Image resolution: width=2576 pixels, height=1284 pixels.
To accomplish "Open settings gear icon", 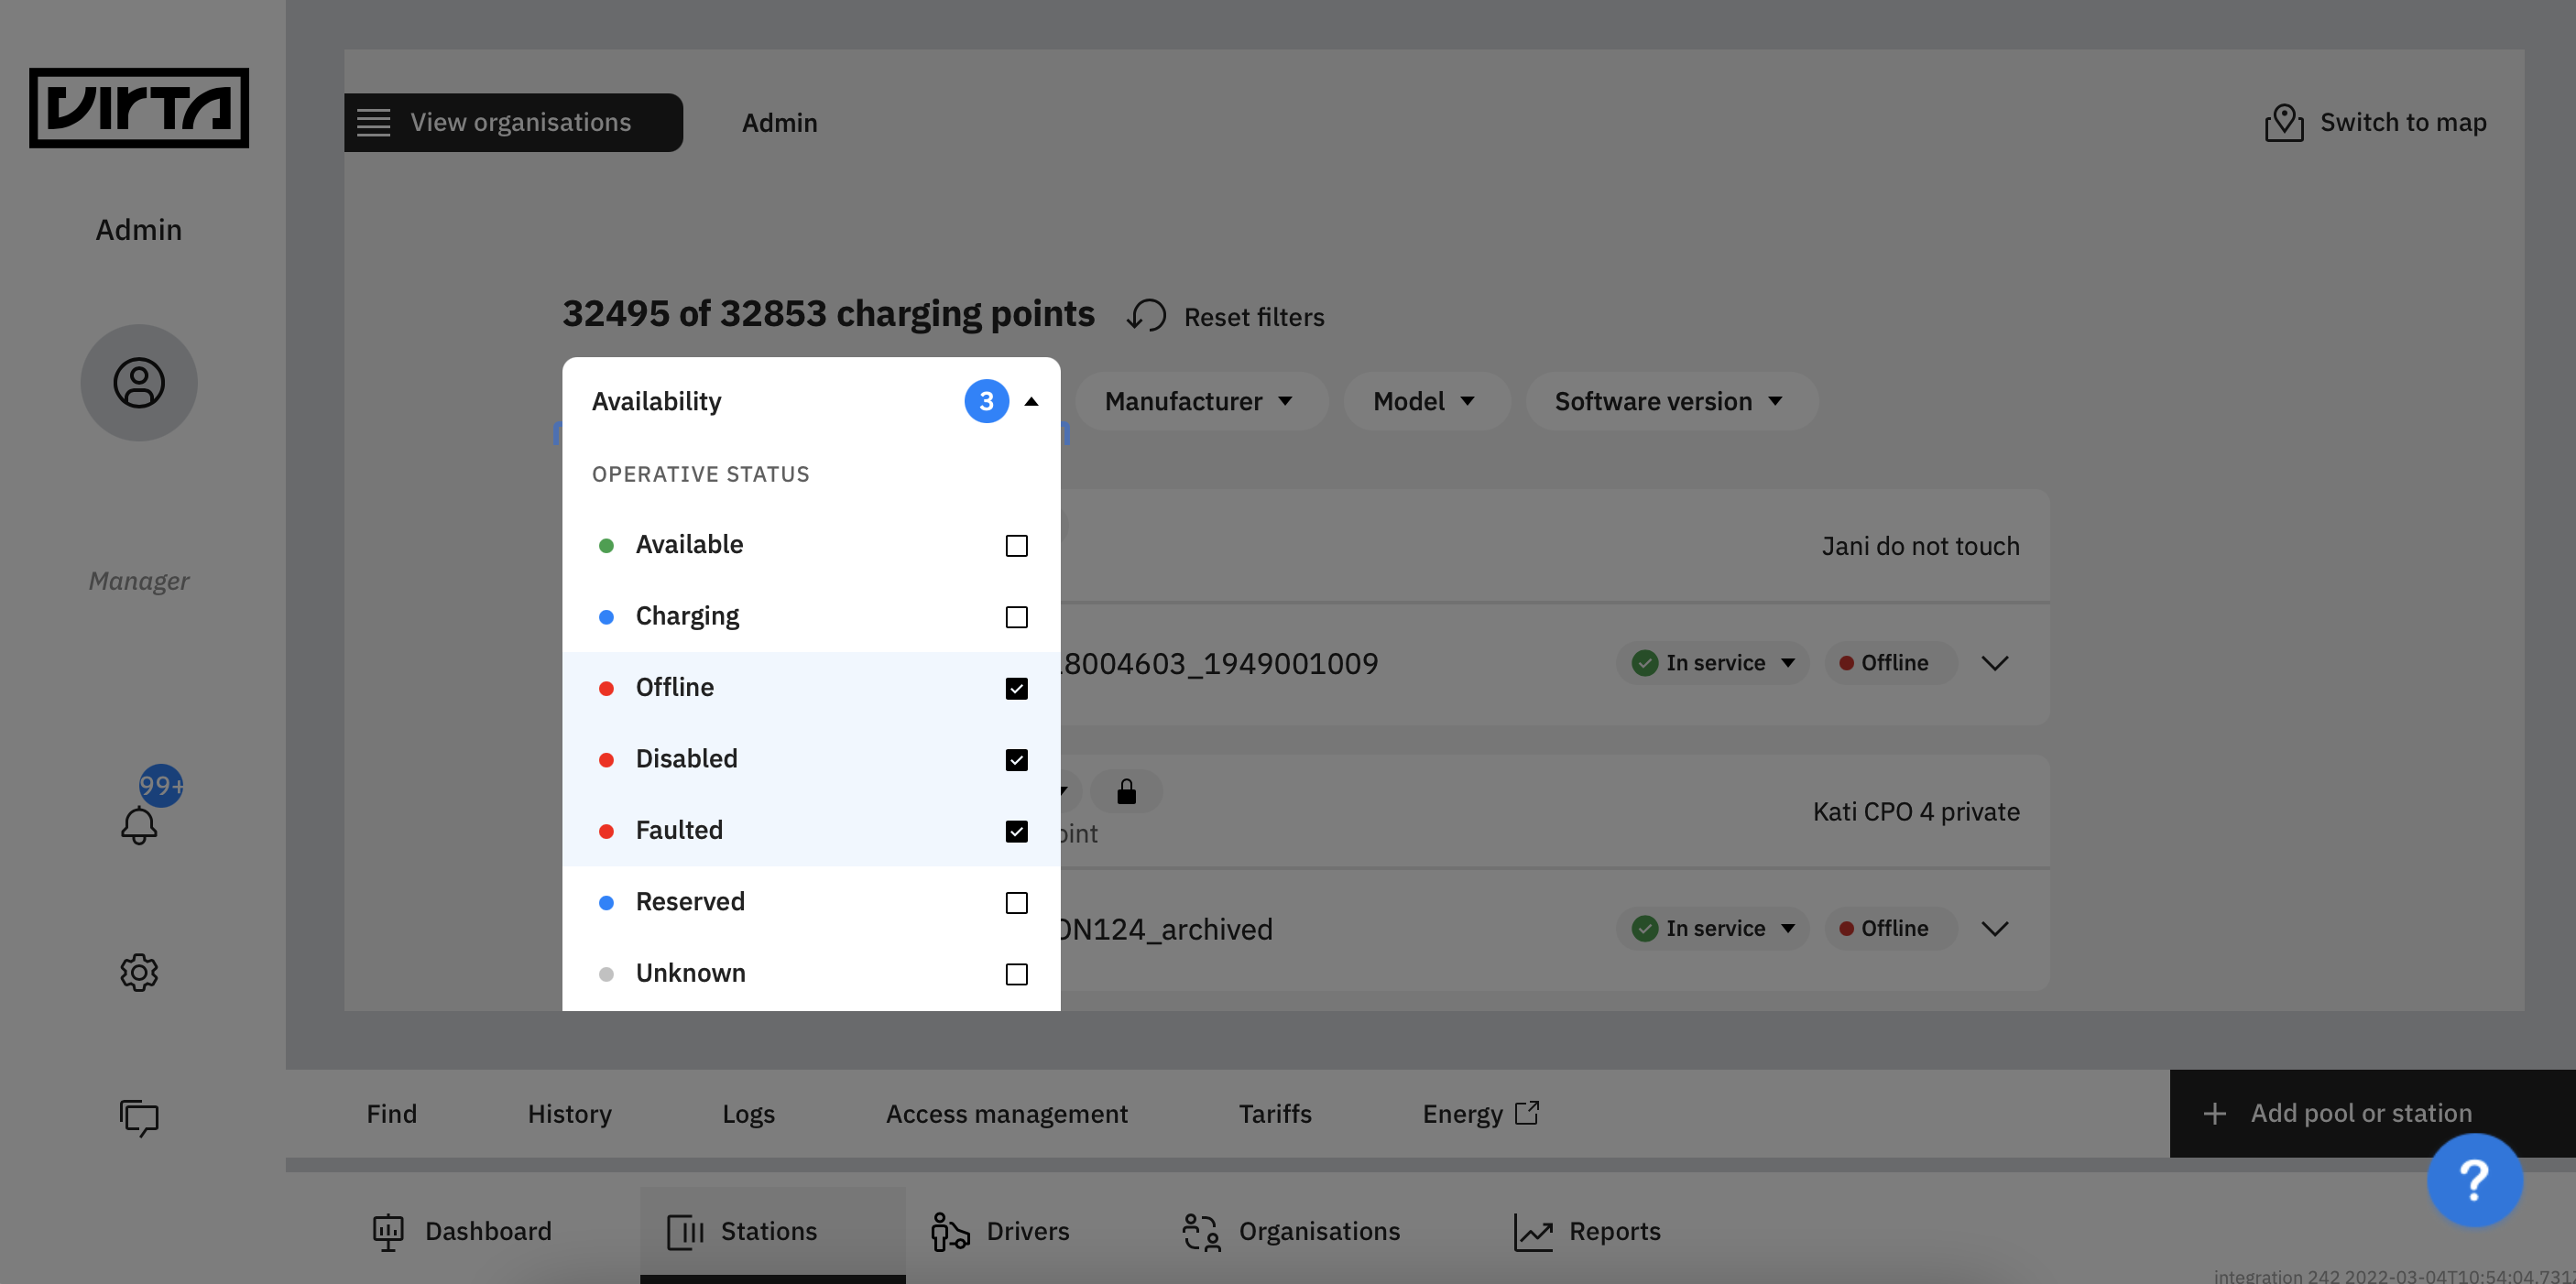I will (x=139, y=972).
